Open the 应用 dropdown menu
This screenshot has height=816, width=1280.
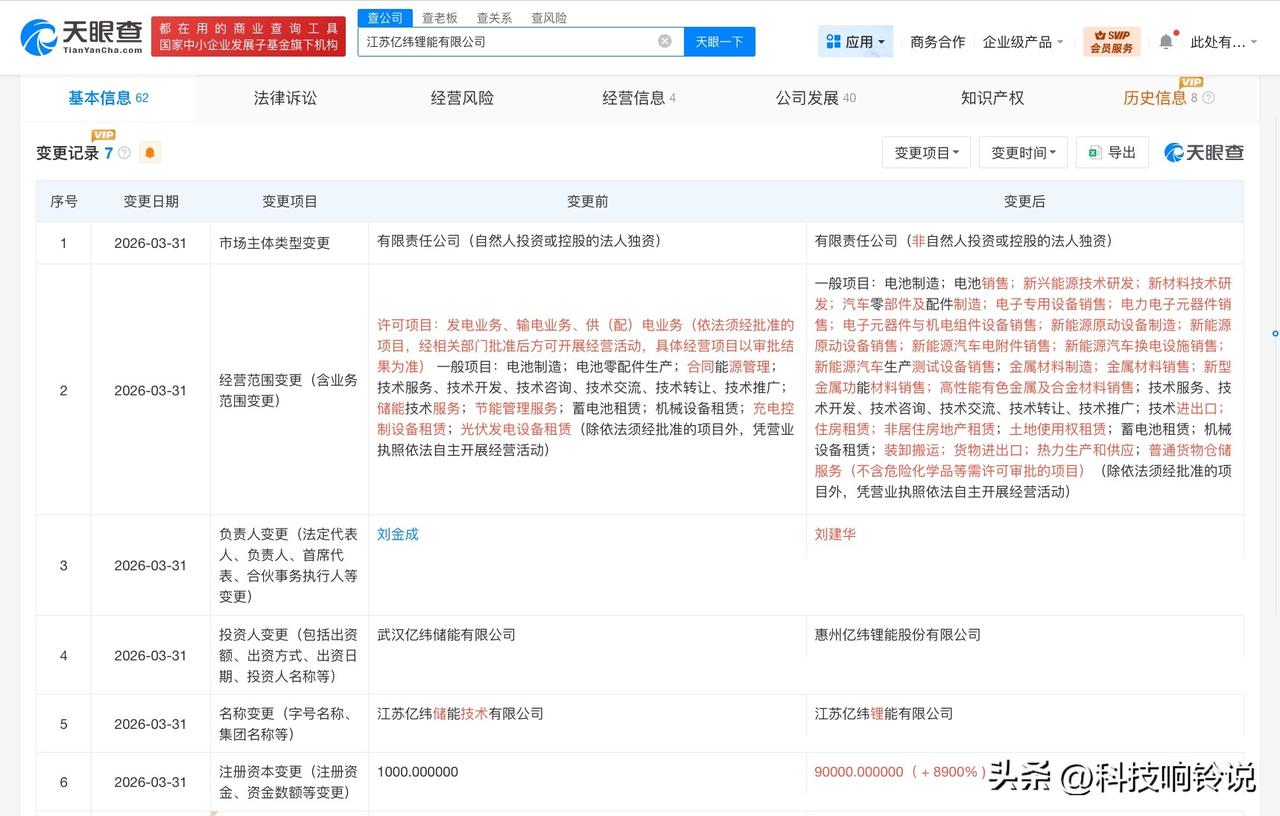pos(856,41)
